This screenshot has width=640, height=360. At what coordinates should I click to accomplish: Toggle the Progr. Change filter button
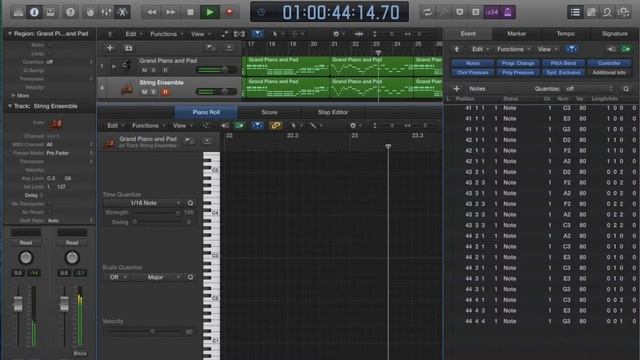518,63
